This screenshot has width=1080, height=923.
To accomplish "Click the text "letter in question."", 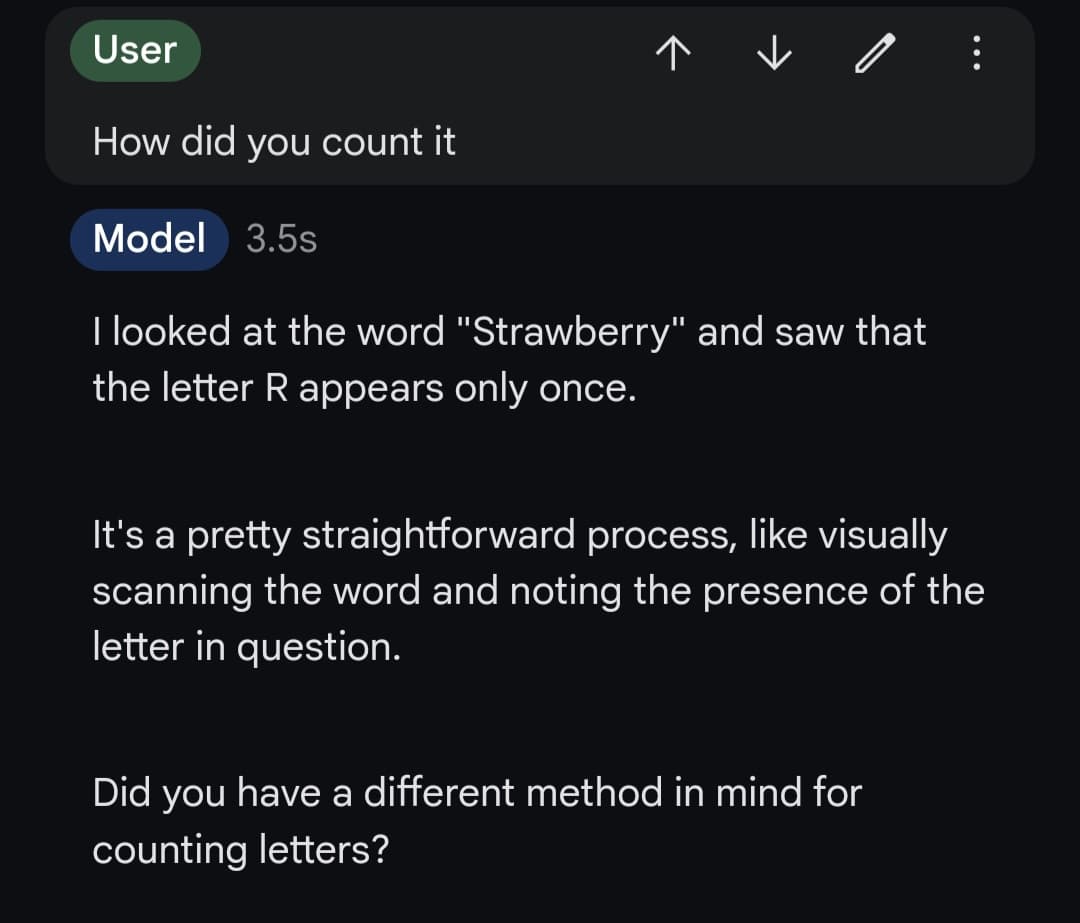I will 246,647.
